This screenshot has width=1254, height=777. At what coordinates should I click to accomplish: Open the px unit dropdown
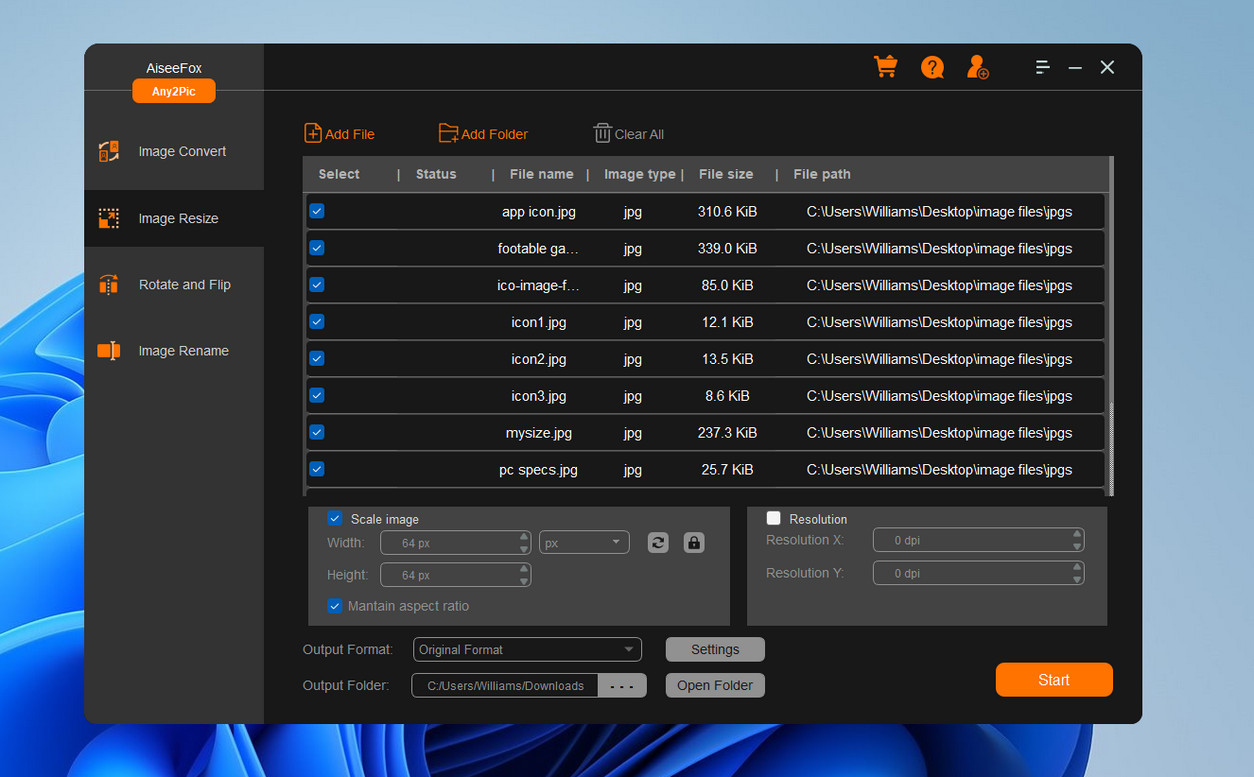click(x=584, y=542)
